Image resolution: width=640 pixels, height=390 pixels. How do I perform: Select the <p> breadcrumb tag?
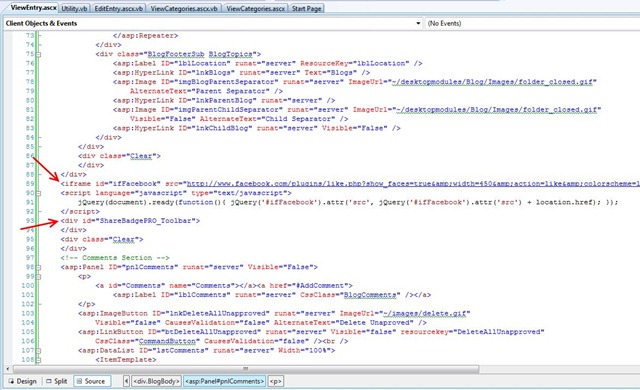(276, 381)
